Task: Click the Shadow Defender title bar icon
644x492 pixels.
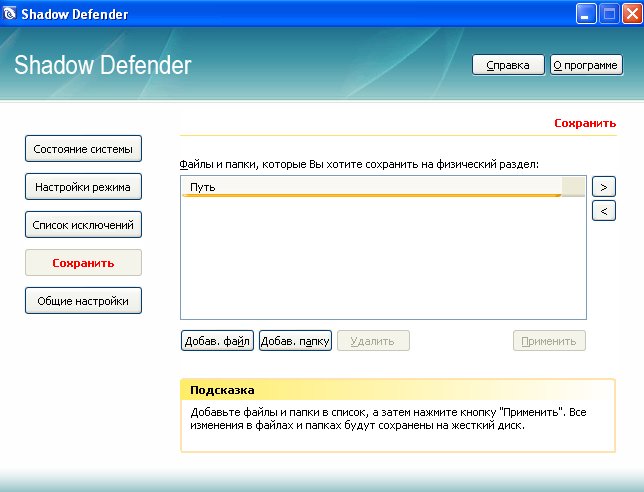Action: point(9,13)
